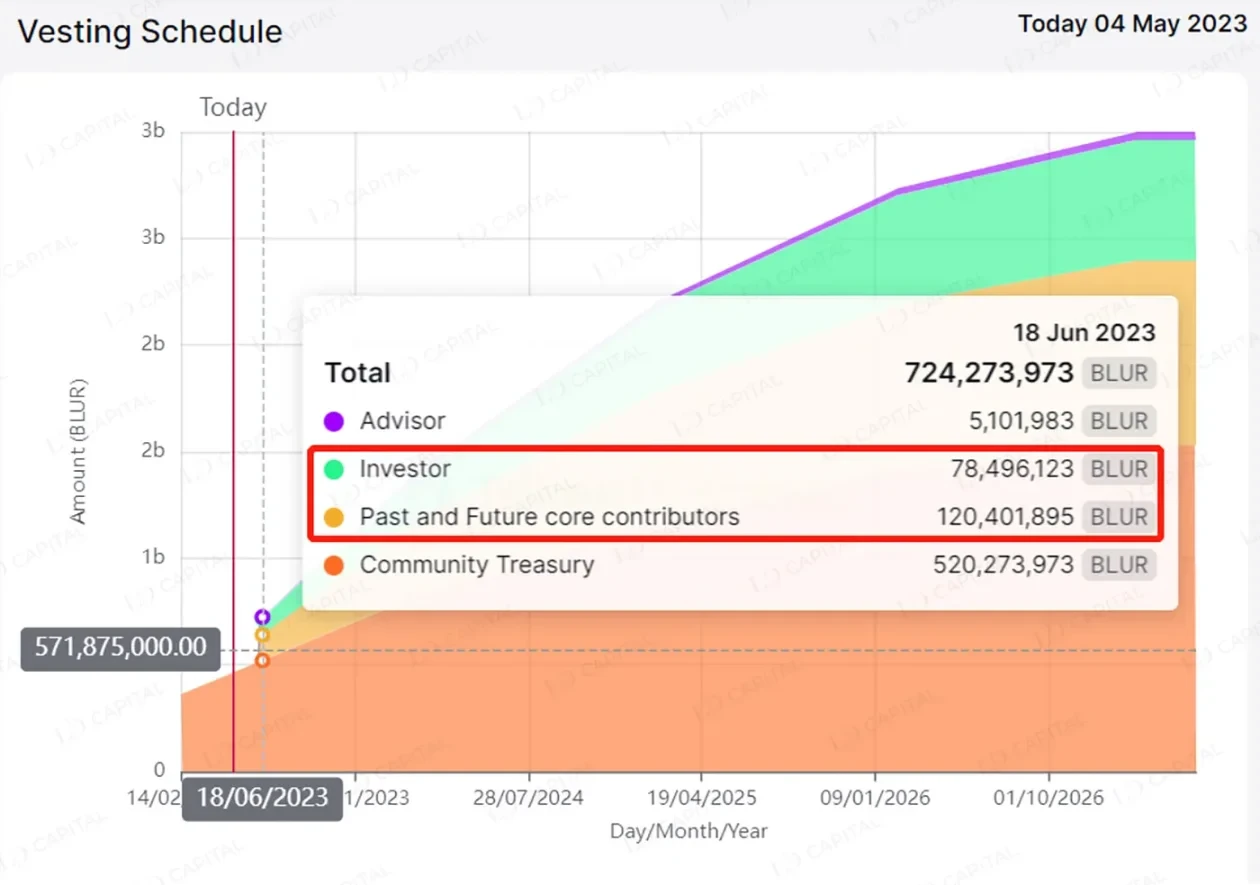
Task: Click the yellow data point marker on the chart
Action: (x=262, y=635)
